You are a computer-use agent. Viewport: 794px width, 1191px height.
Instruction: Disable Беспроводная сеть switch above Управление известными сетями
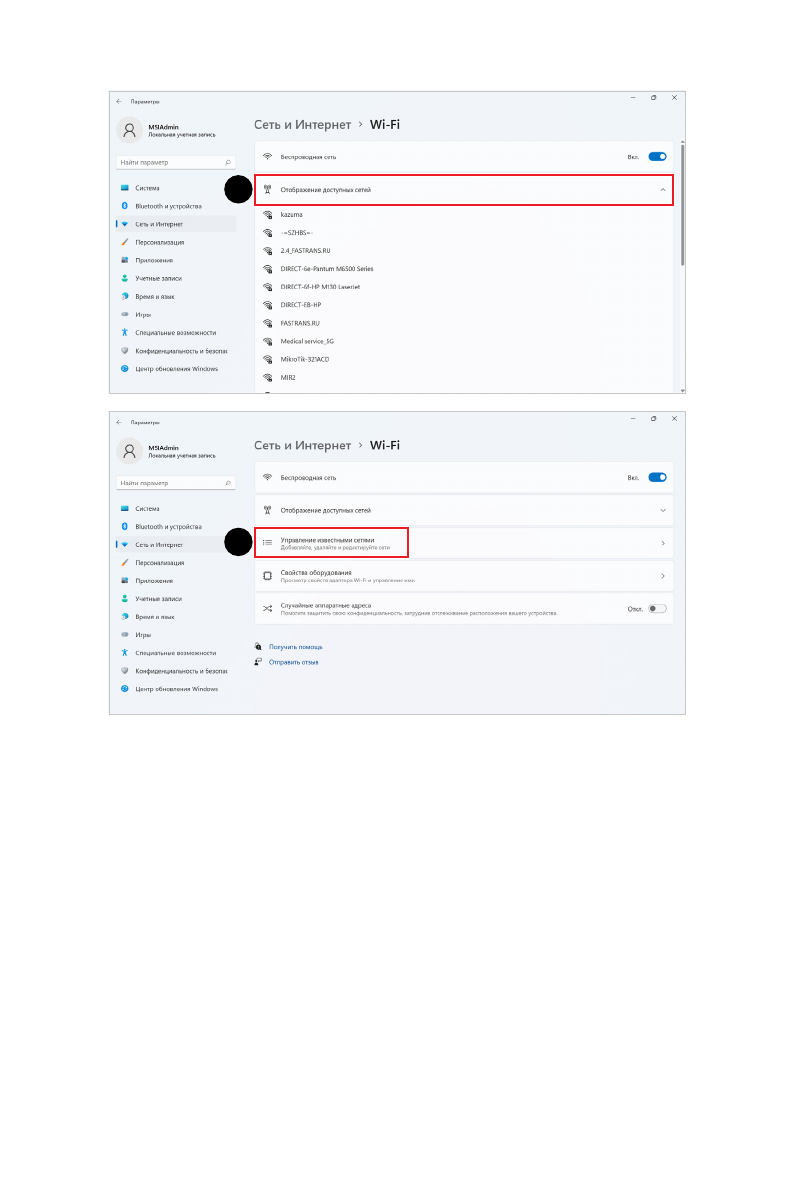pyautogui.click(x=658, y=477)
